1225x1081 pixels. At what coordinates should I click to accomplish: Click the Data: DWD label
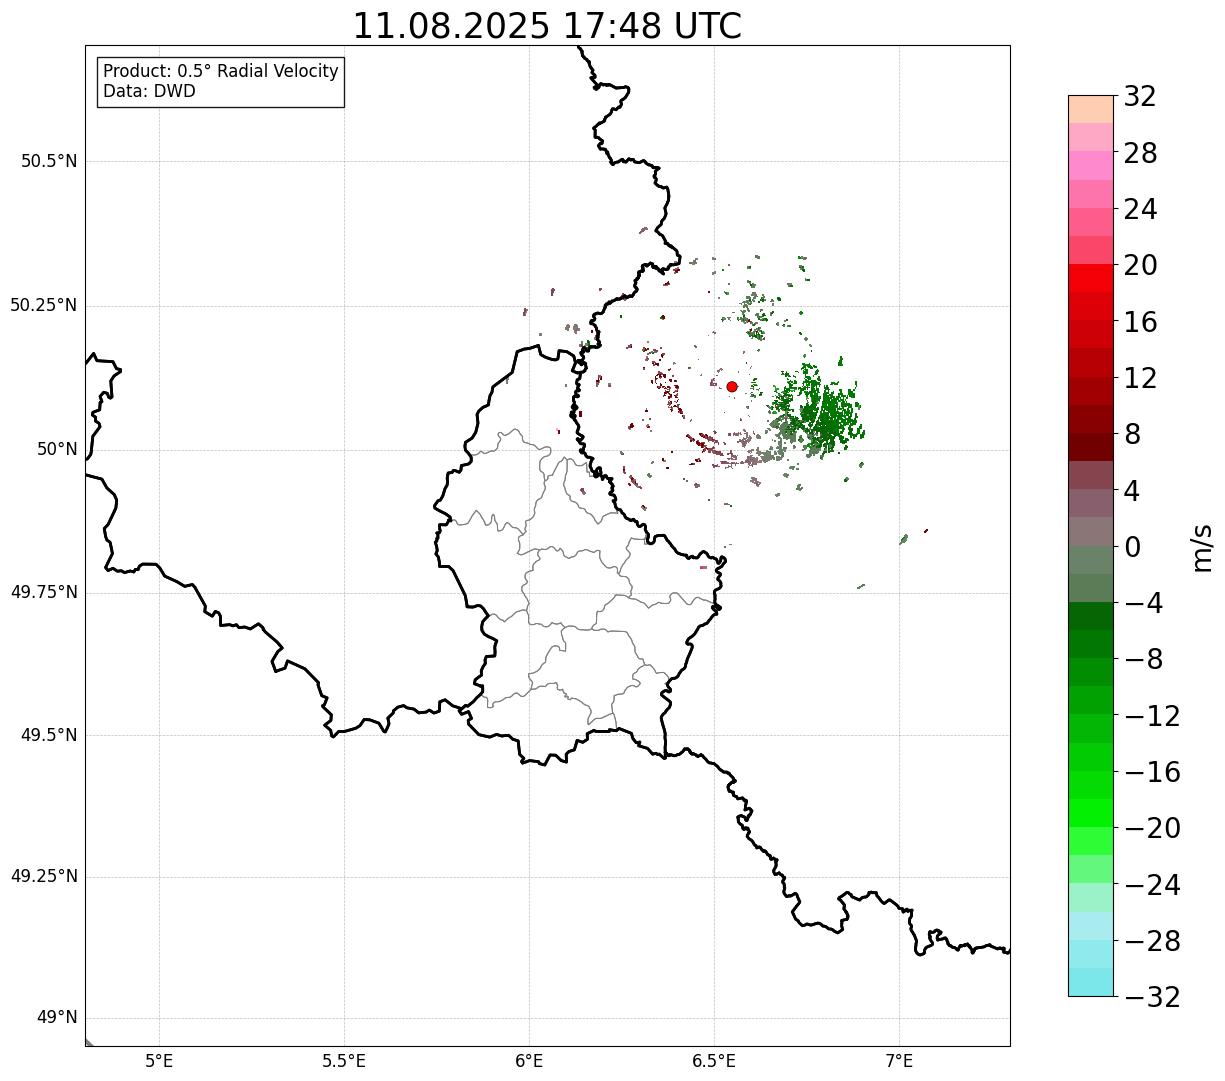[150, 91]
